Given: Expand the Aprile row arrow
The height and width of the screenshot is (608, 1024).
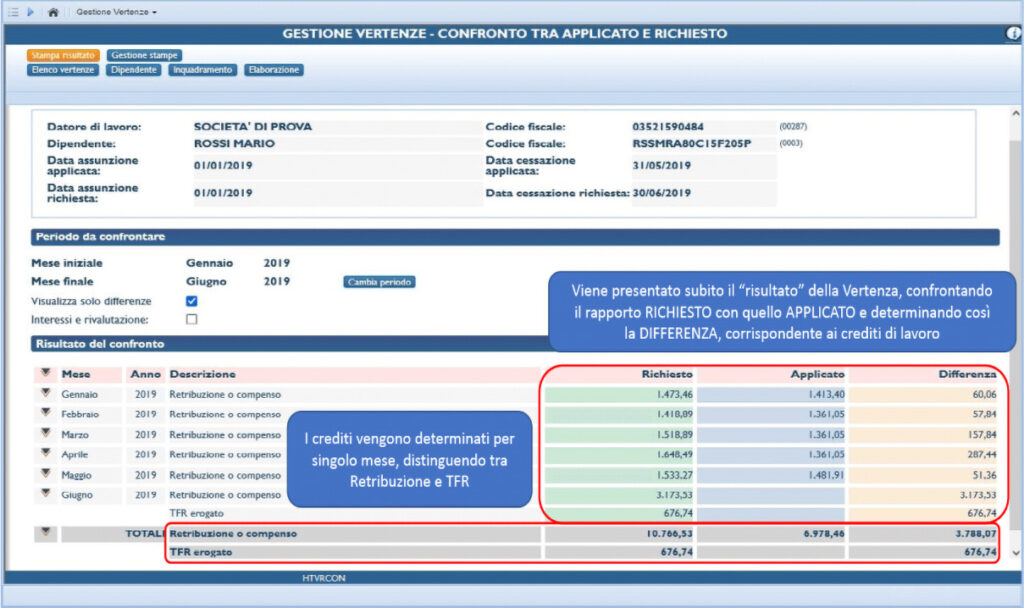Looking at the screenshot, I should tap(46, 453).
